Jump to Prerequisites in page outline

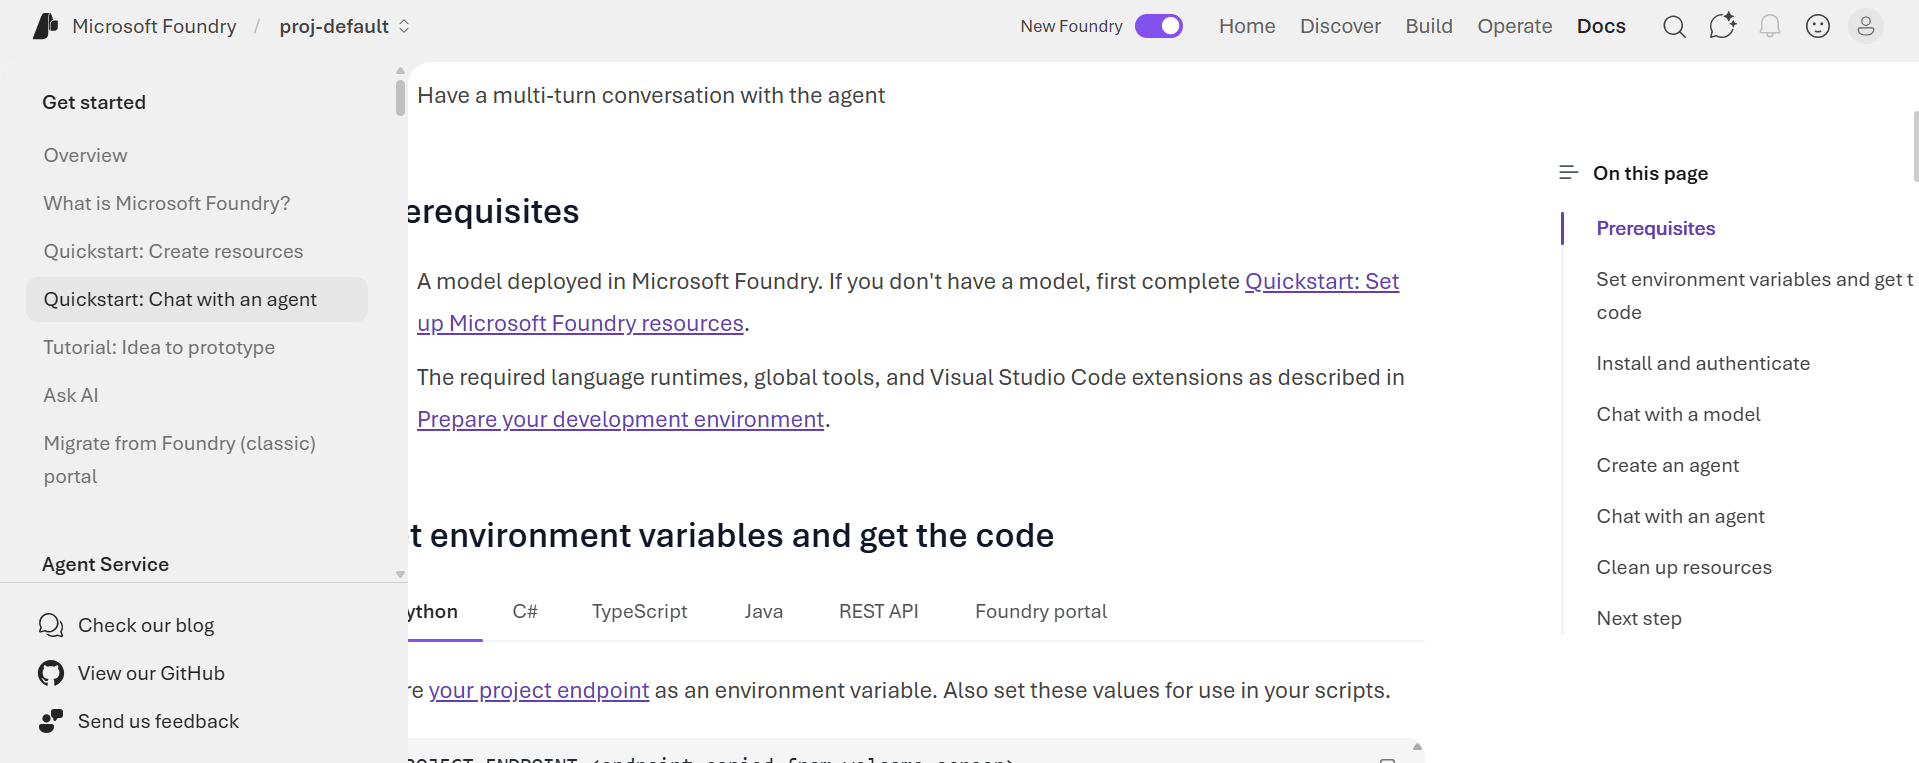pyautogui.click(x=1655, y=228)
